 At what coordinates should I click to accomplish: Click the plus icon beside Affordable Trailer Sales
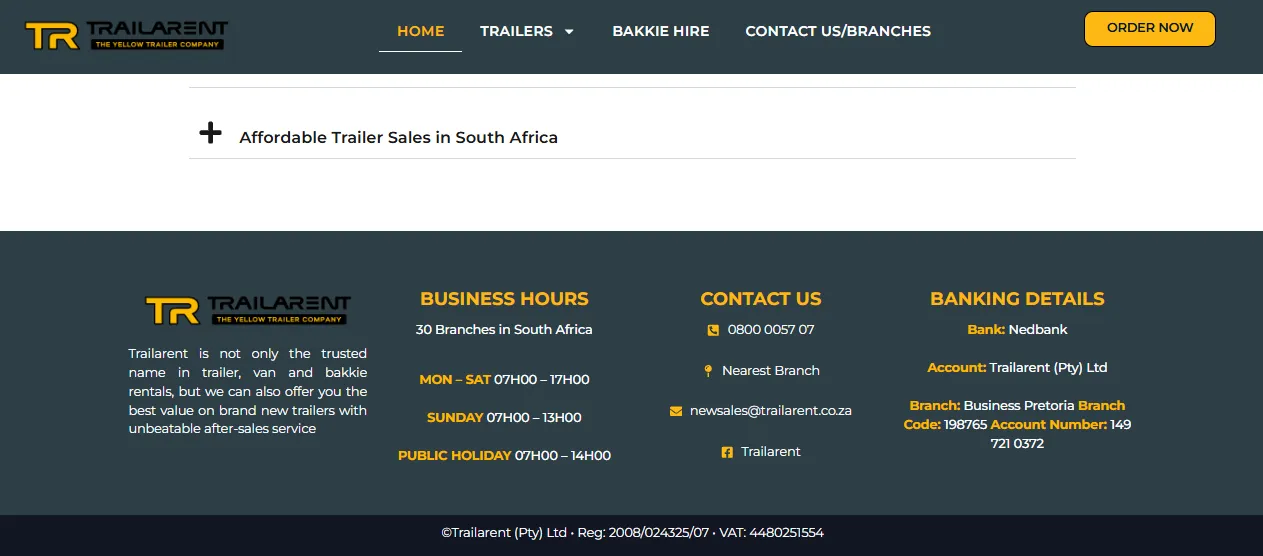pyautogui.click(x=210, y=133)
